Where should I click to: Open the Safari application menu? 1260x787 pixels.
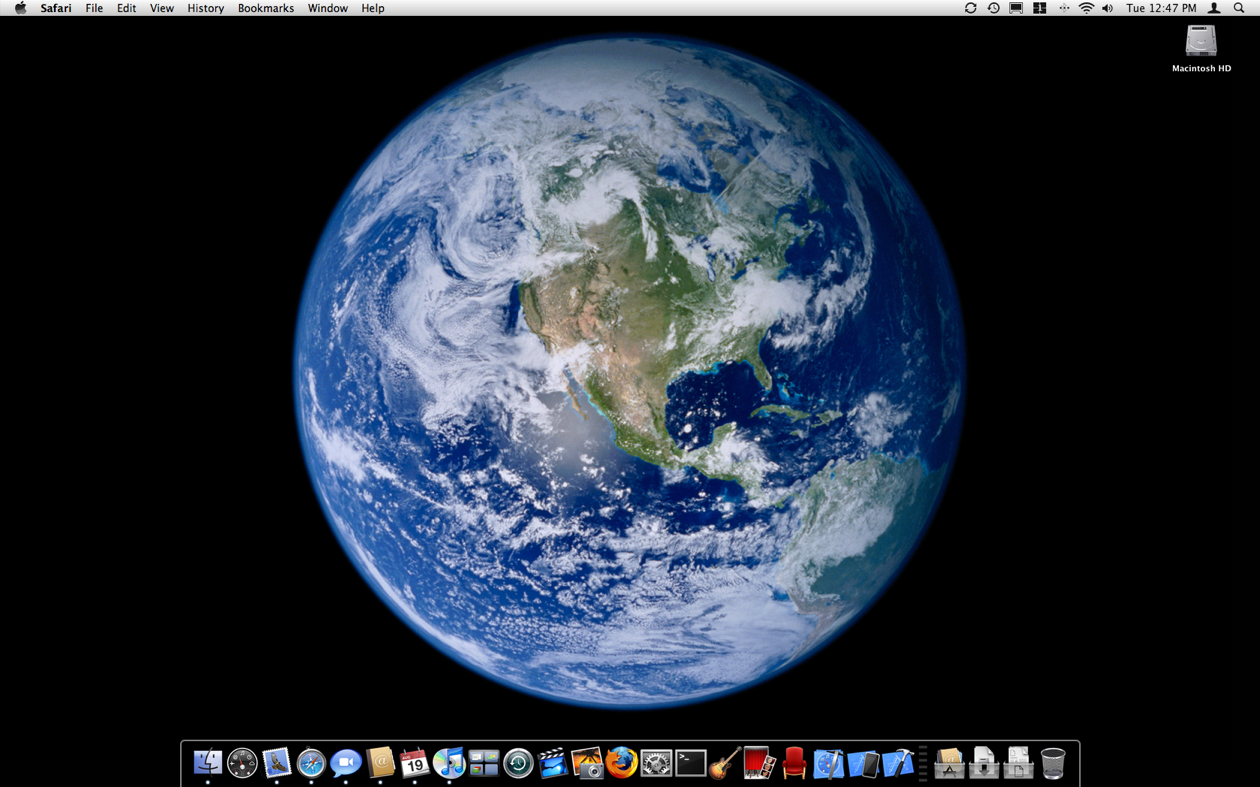56,8
